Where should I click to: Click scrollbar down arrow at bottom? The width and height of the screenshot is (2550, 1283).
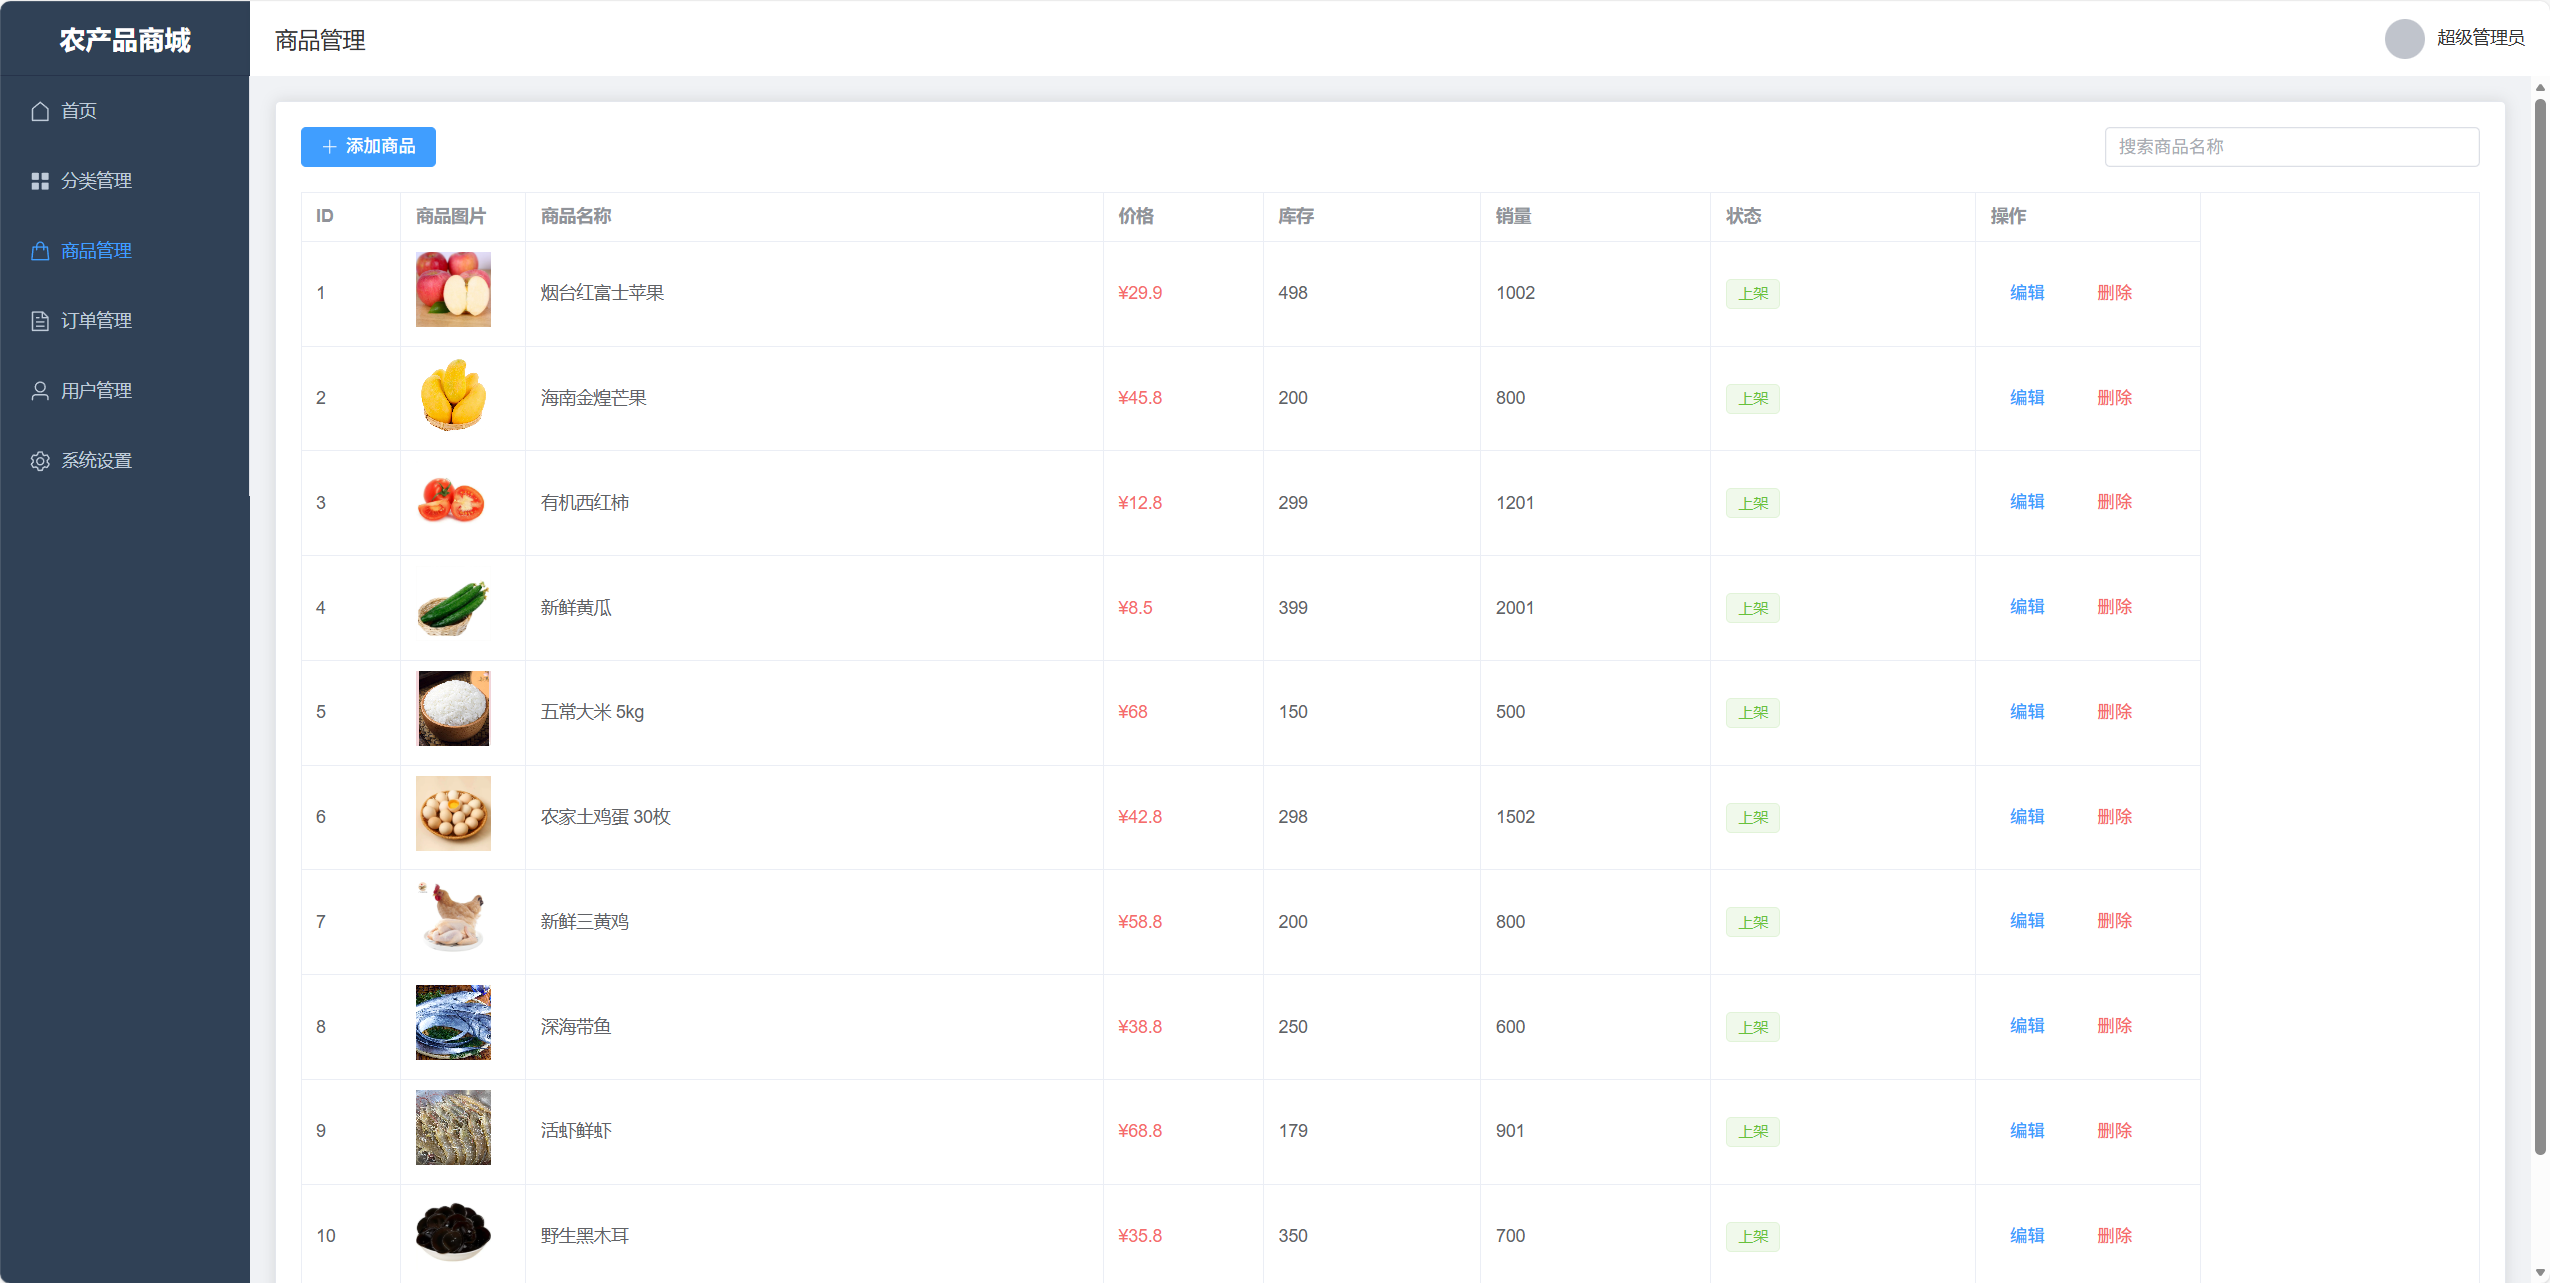[x=2539, y=1272]
